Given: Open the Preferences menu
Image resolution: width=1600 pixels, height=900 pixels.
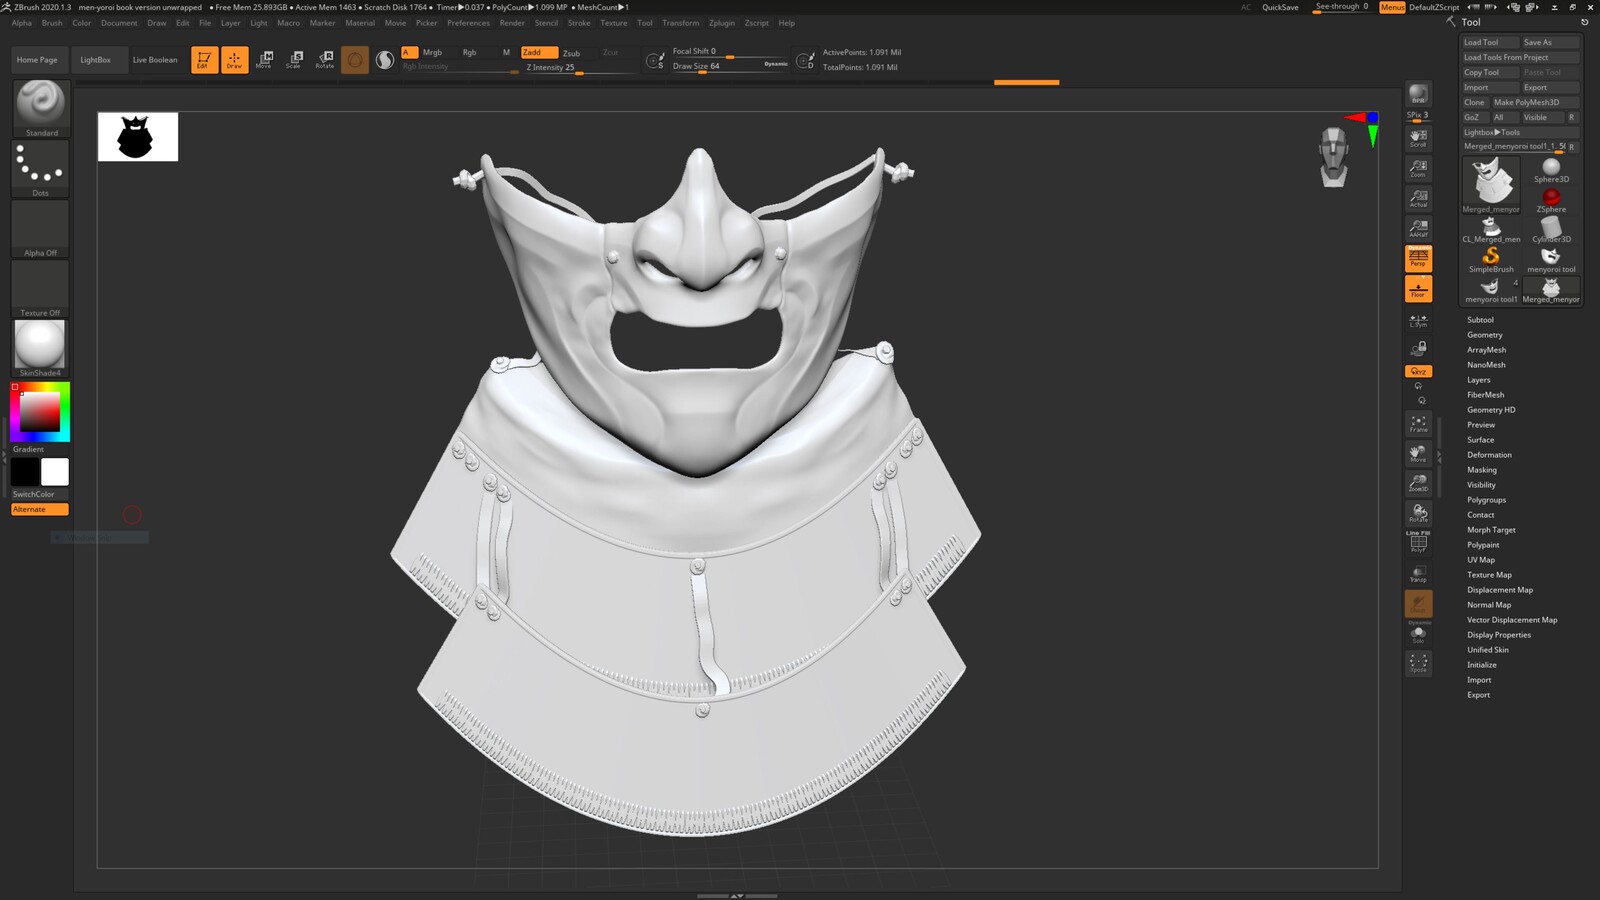Looking at the screenshot, I should (x=468, y=23).
